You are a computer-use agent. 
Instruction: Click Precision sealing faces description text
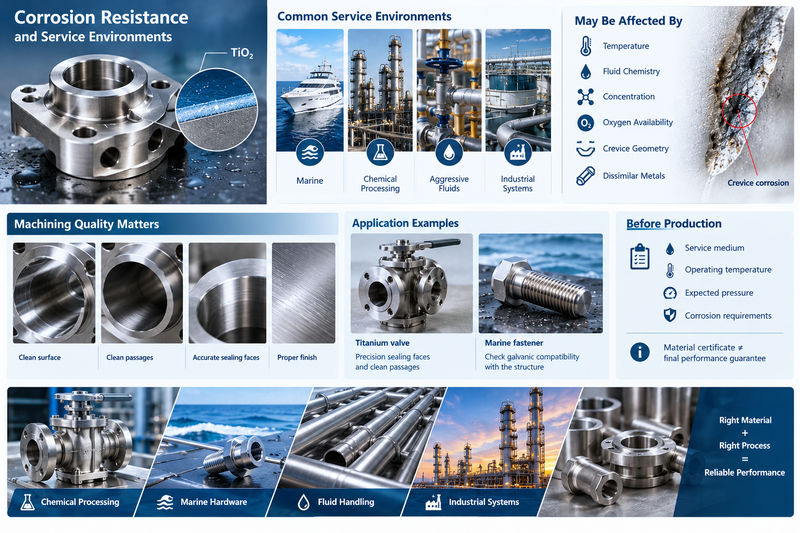pyautogui.click(x=392, y=362)
